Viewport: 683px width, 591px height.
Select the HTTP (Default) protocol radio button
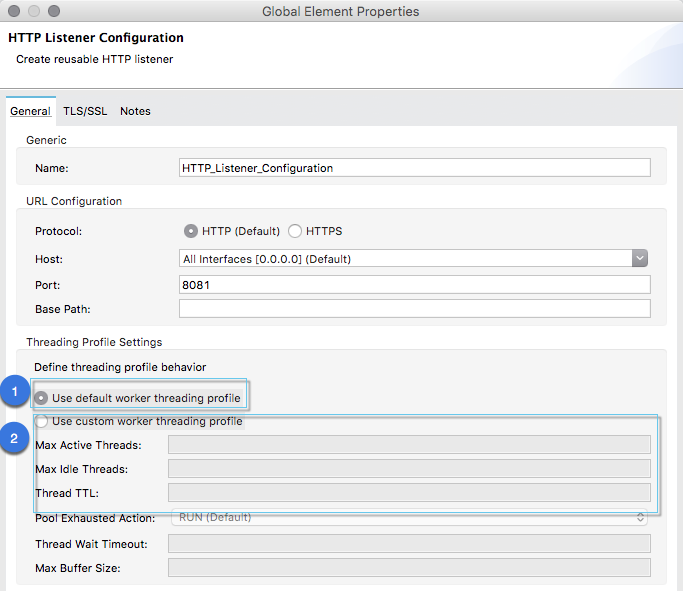coord(191,231)
